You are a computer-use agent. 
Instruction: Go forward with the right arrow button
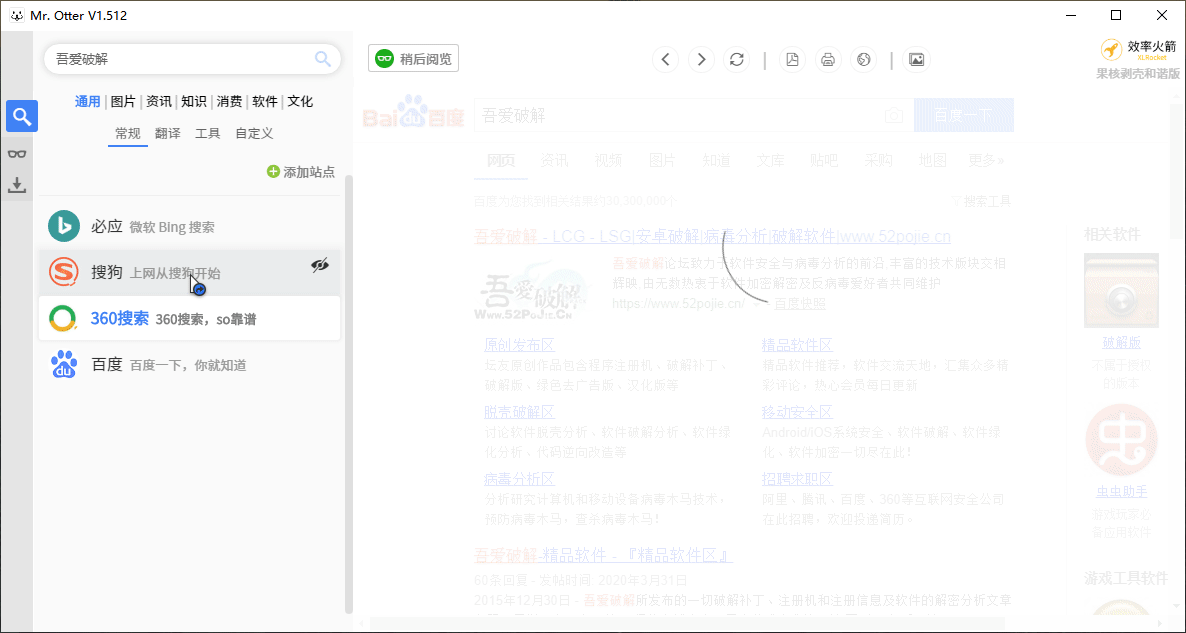[x=701, y=59]
